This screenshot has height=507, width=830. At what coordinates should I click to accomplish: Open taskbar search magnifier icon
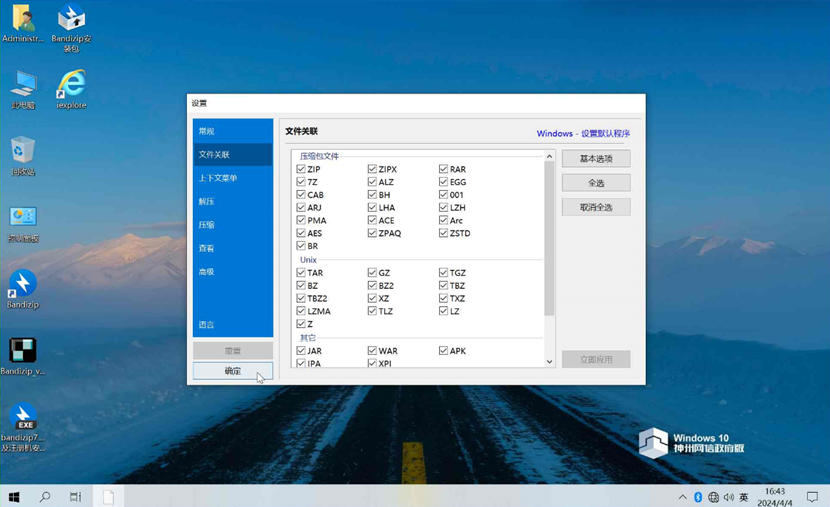click(x=45, y=496)
